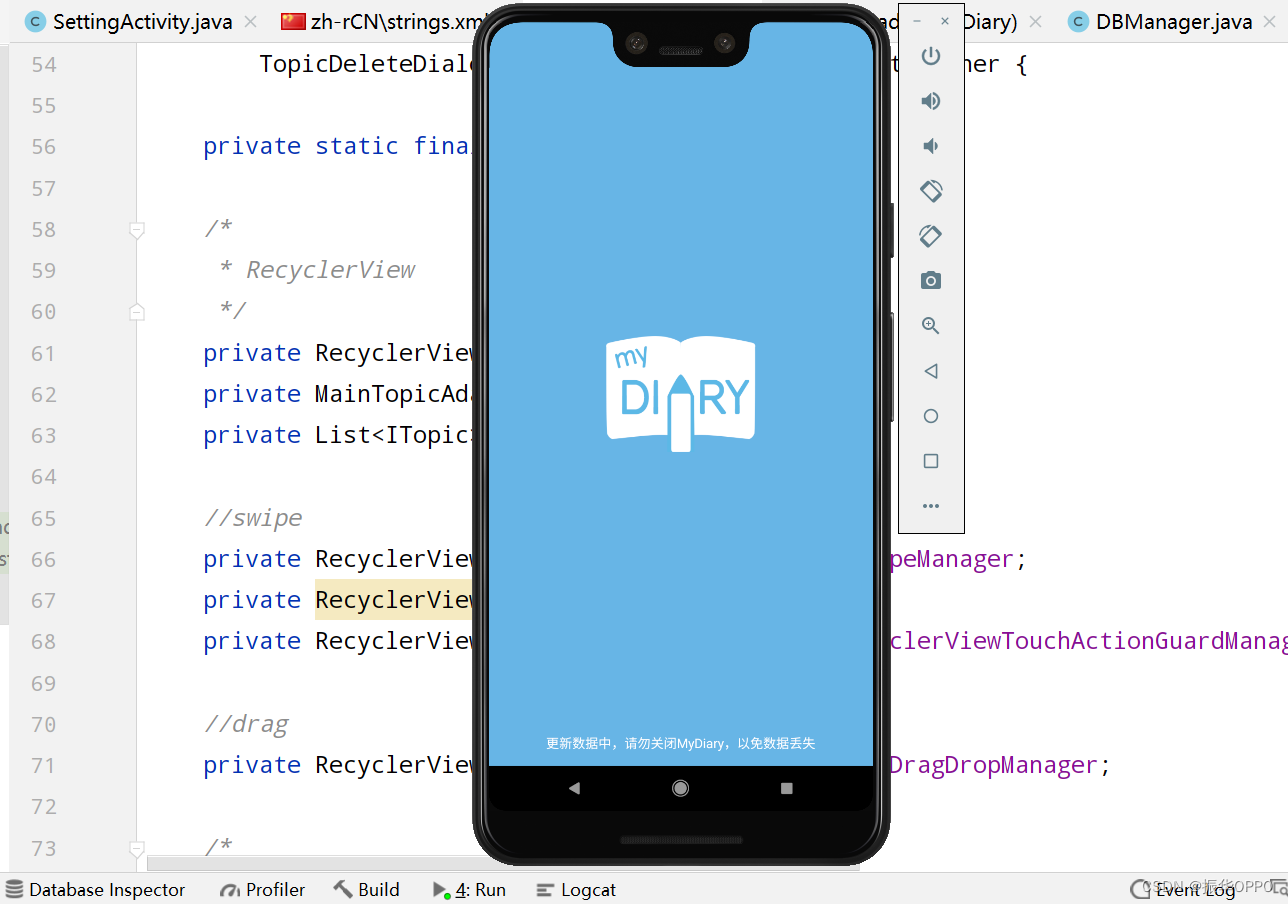Click 'DragDropManager' text on line 71
1288x904 pixels.
point(994,765)
